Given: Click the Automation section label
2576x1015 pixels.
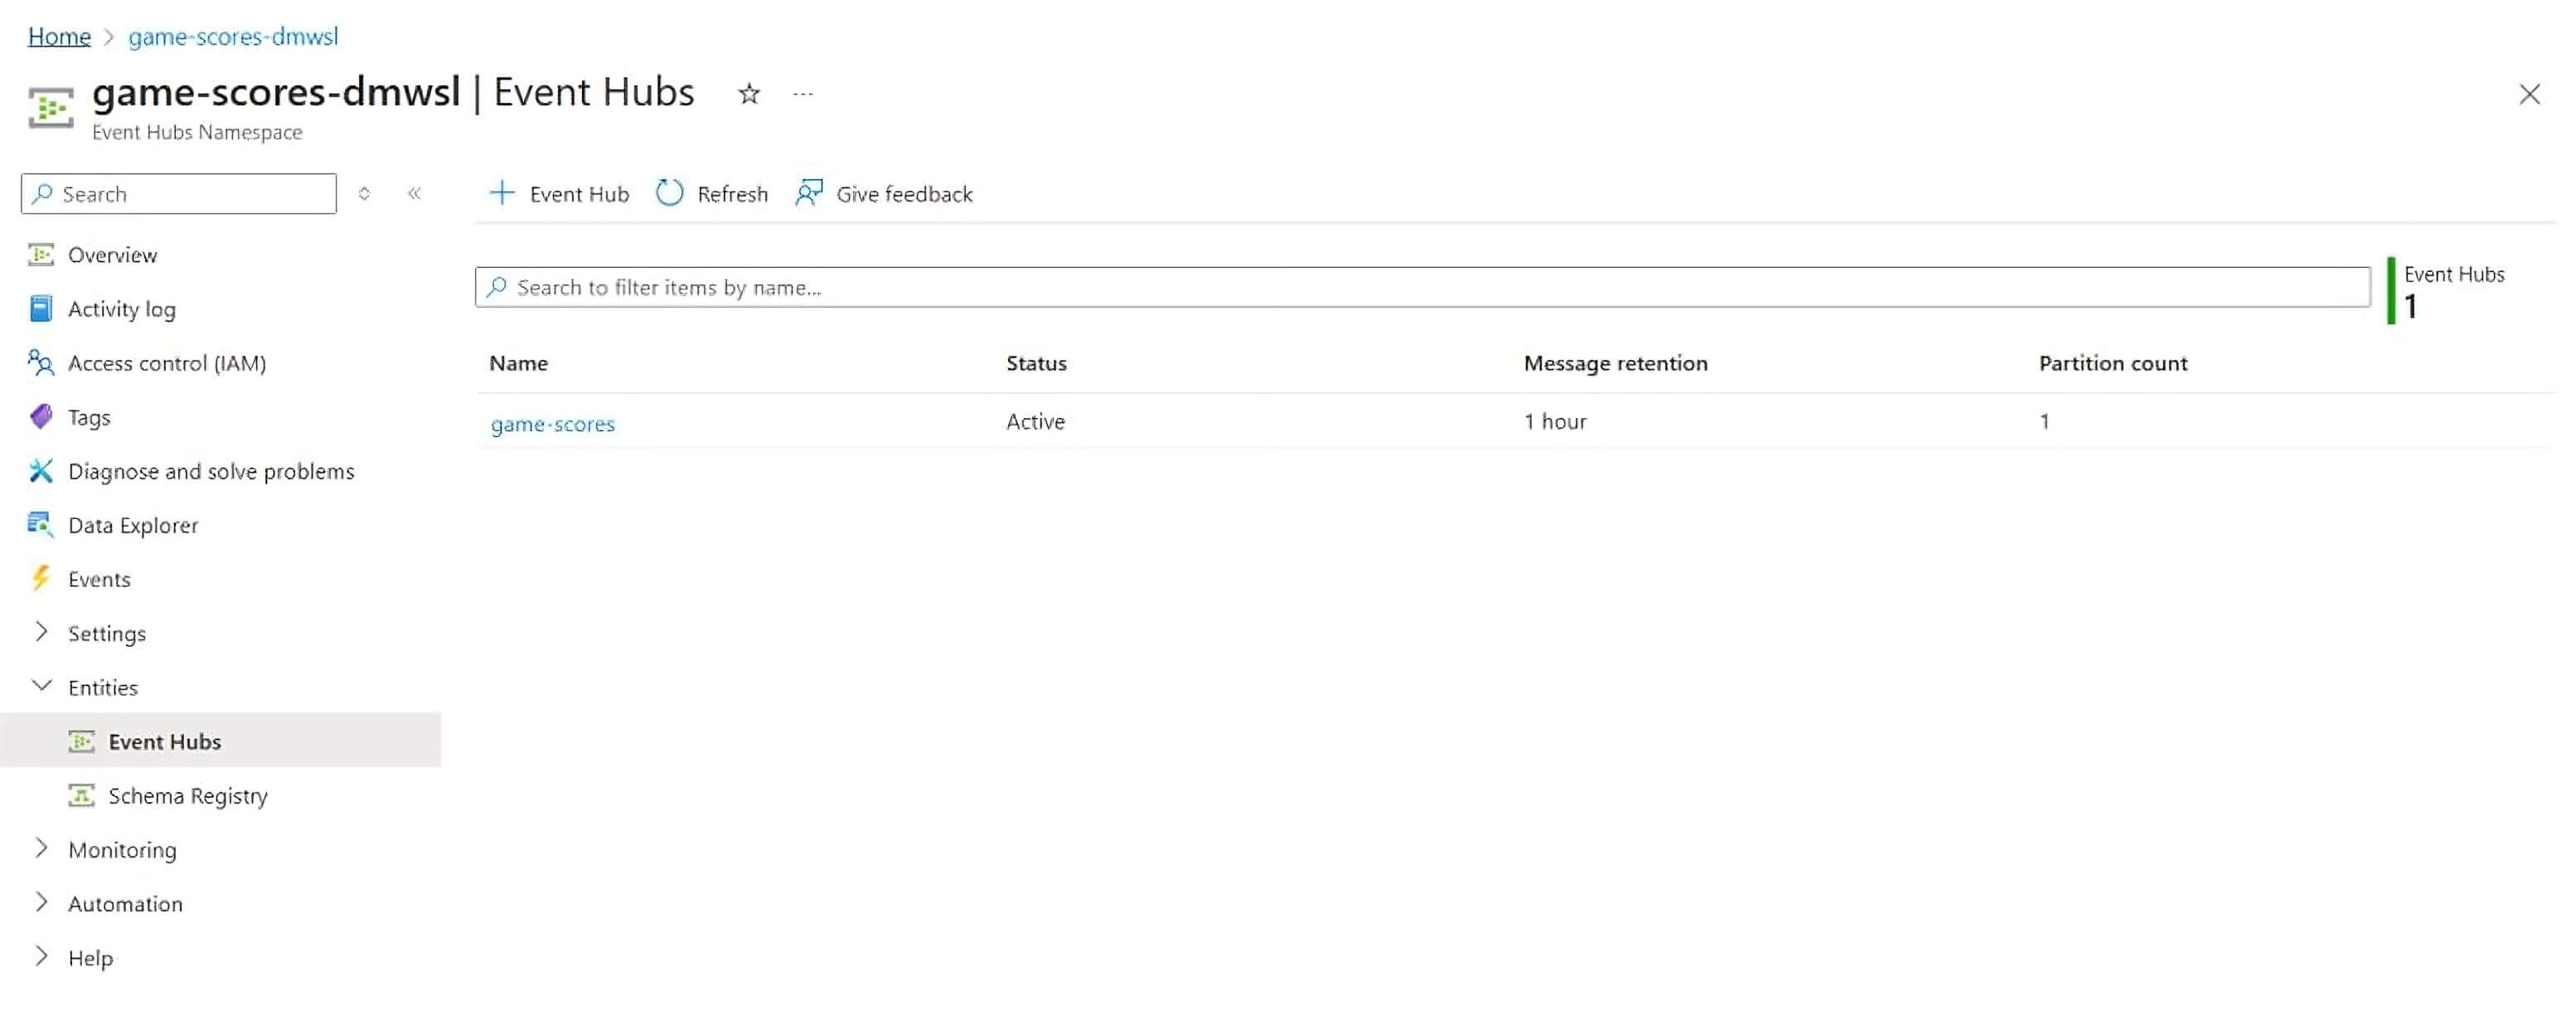Looking at the screenshot, I should (x=125, y=903).
